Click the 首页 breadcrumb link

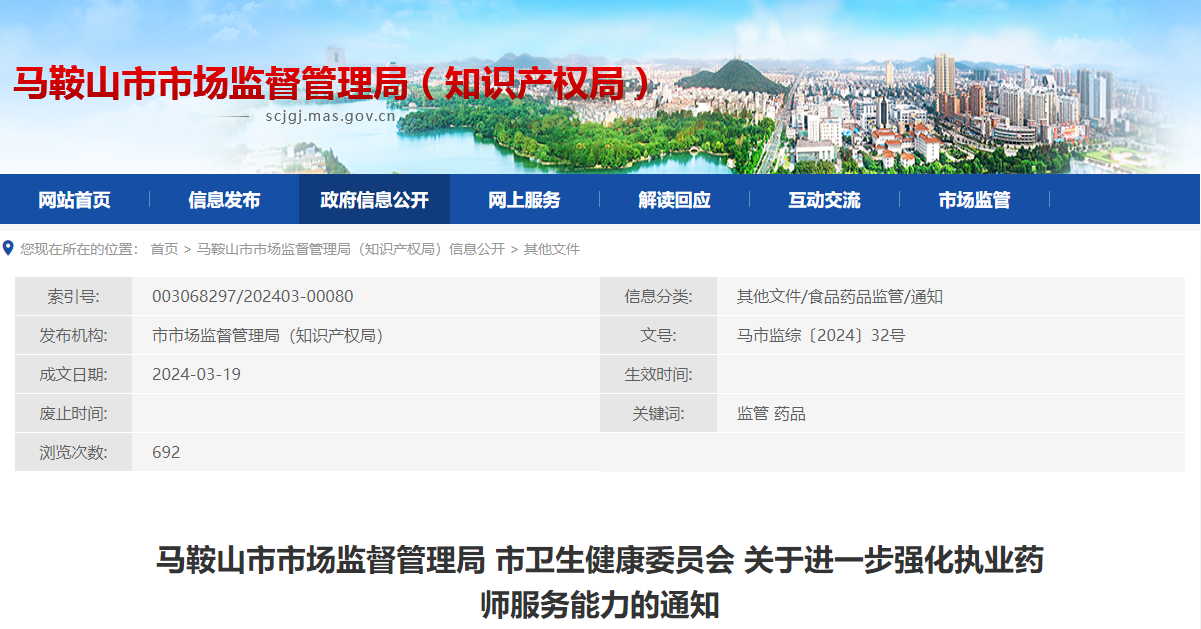(x=164, y=249)
